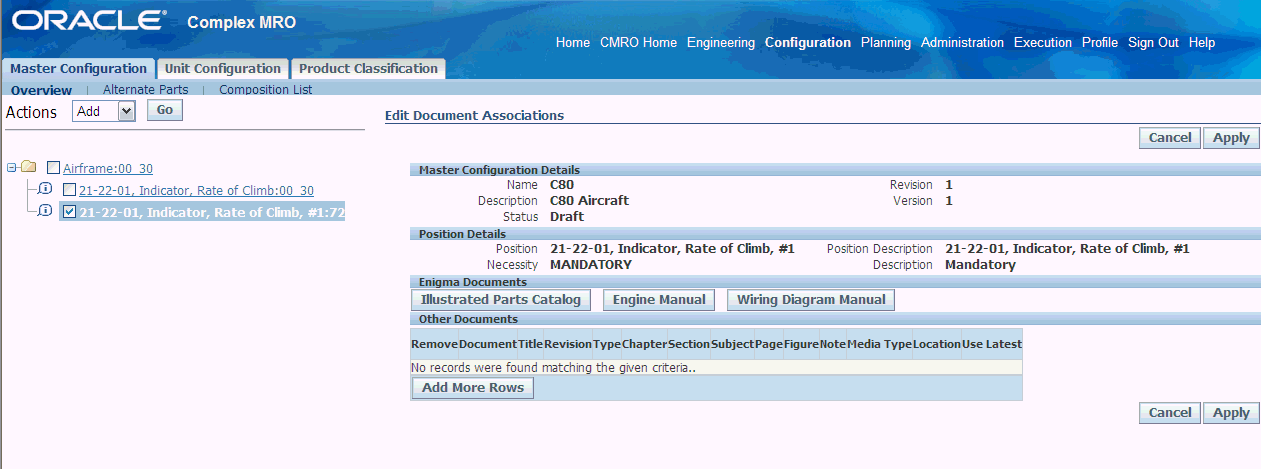Click the Page column header

pyautogui.click(x=769, y=344)
